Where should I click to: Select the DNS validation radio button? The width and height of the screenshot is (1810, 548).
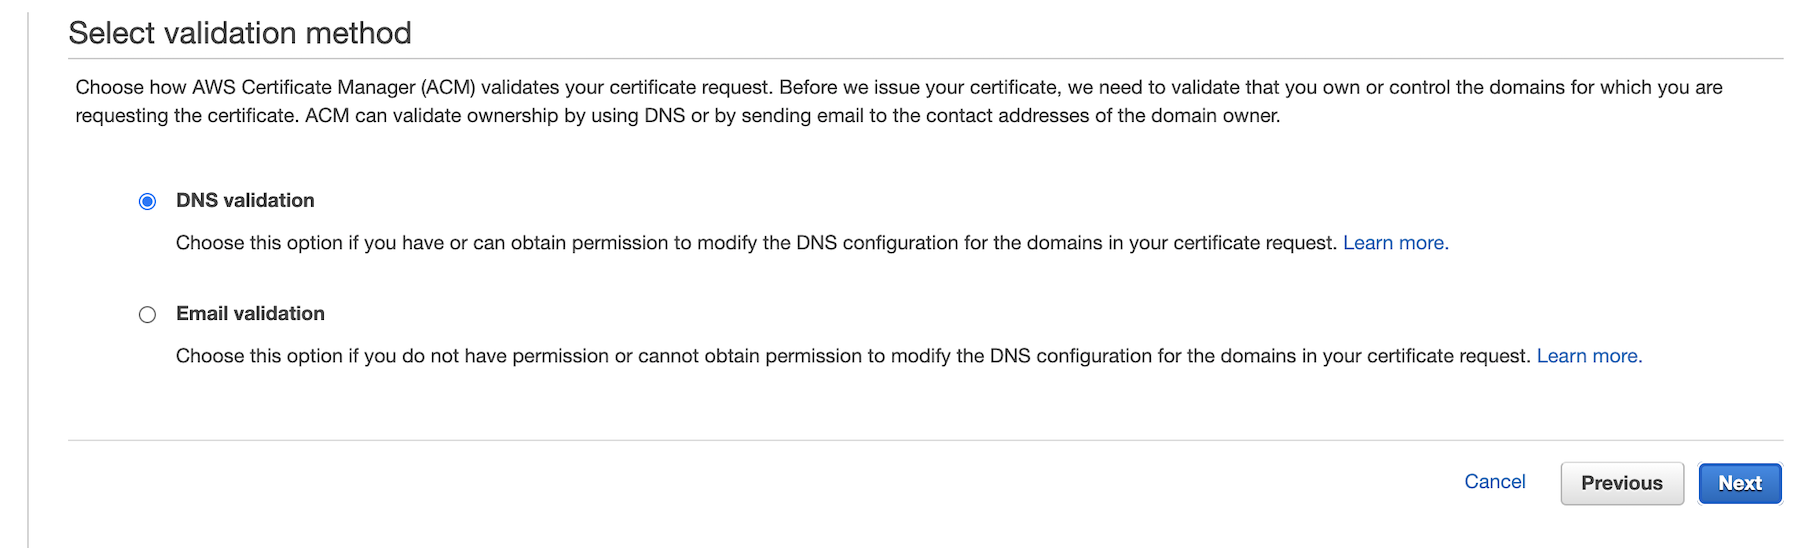tap(147, 201)
